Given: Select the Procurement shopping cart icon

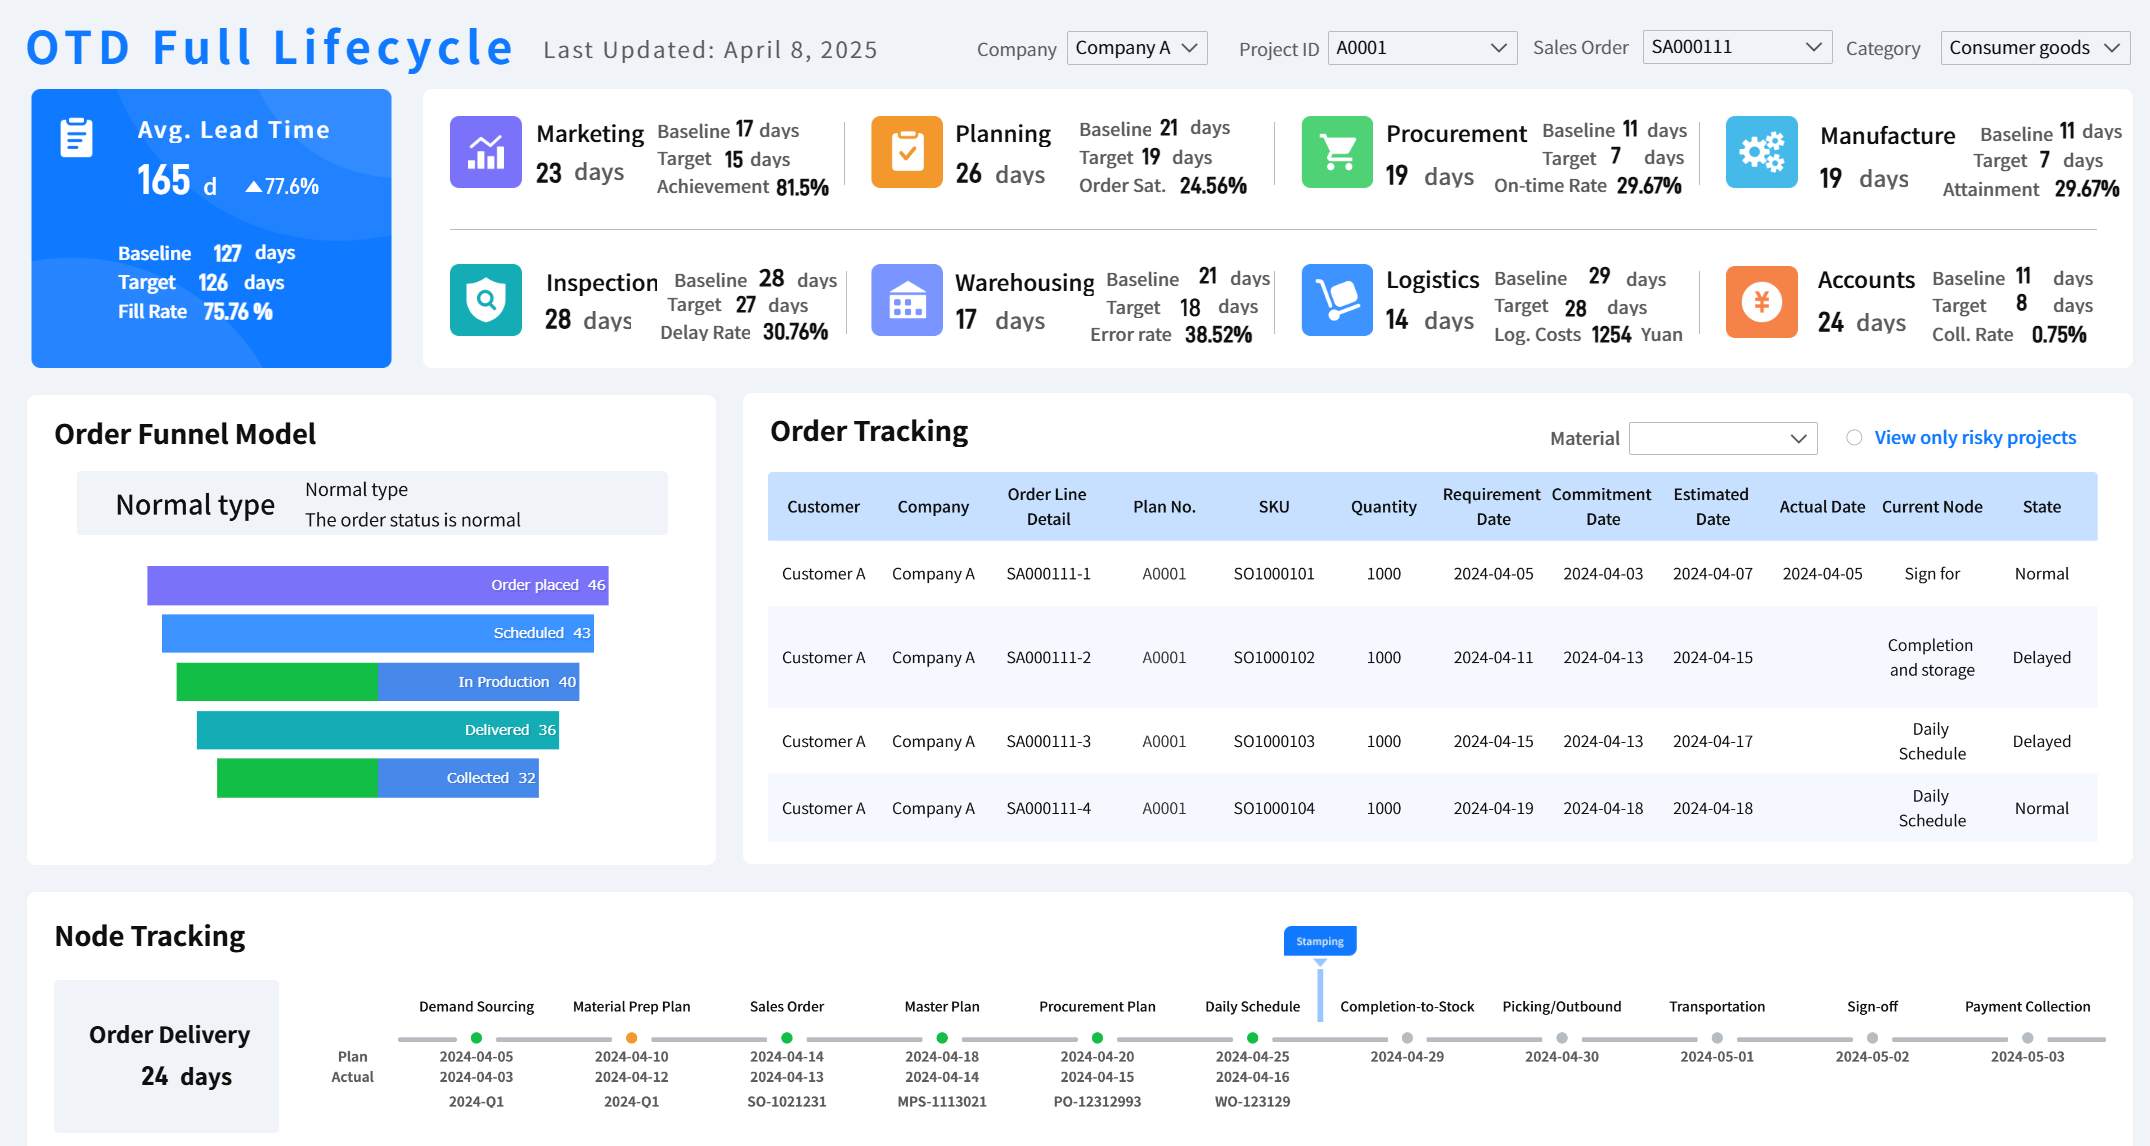Looking at the screenshot, I should point(1336,152).
